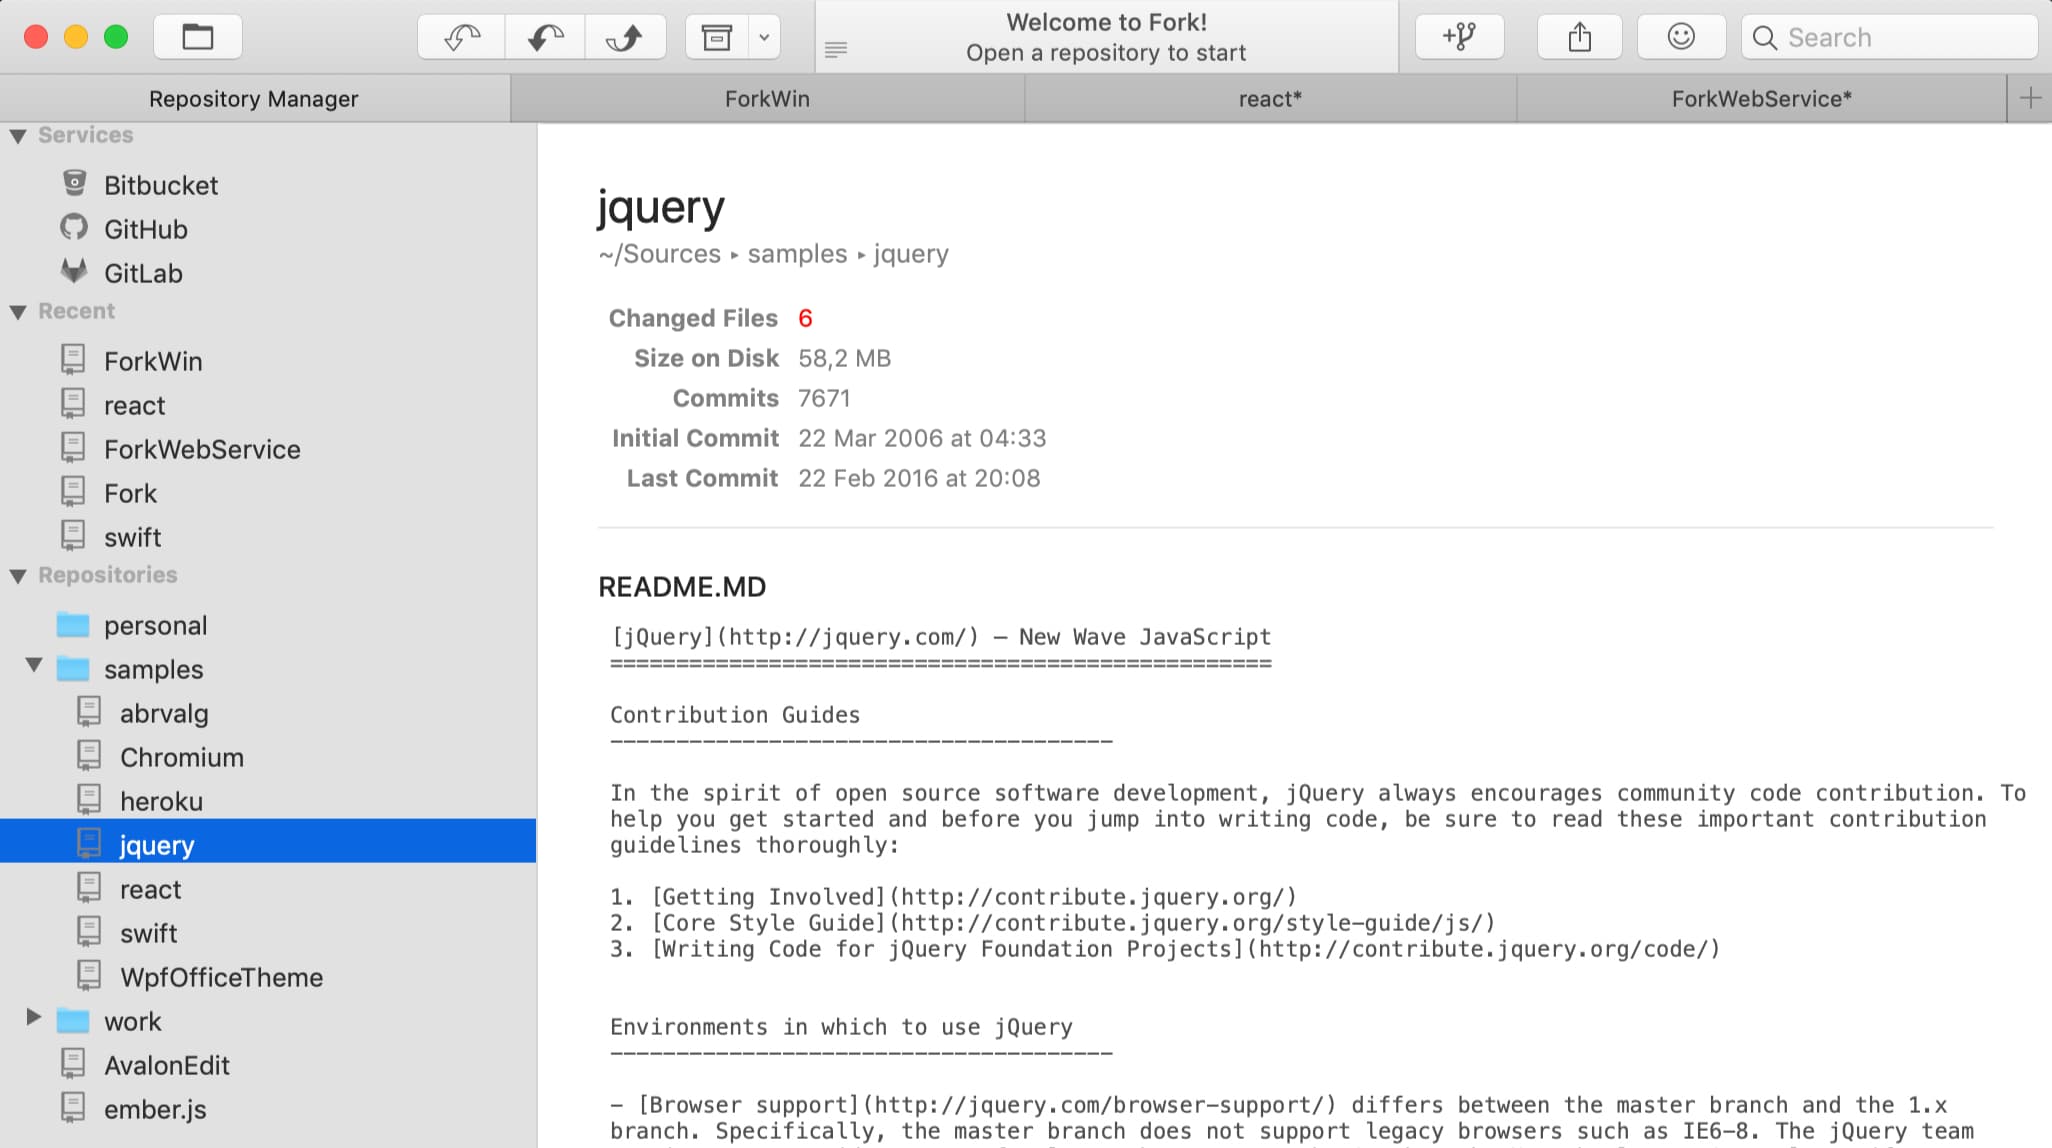Image resolution: width=2052 pixels, height=1148 pixels.
Task: Click the heroku repository icon
Action: pos(89,799)
